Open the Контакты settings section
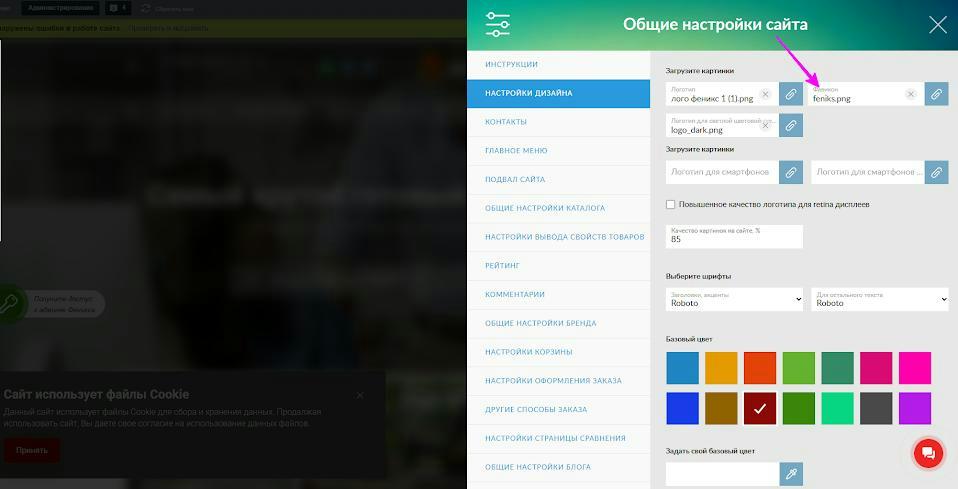The image size is (958, 489). 506,122
